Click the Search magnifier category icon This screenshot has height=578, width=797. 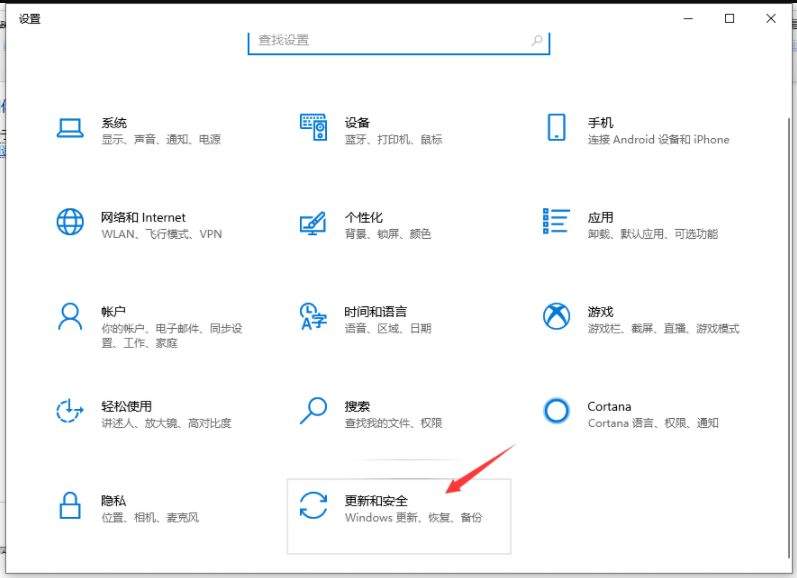313,411
